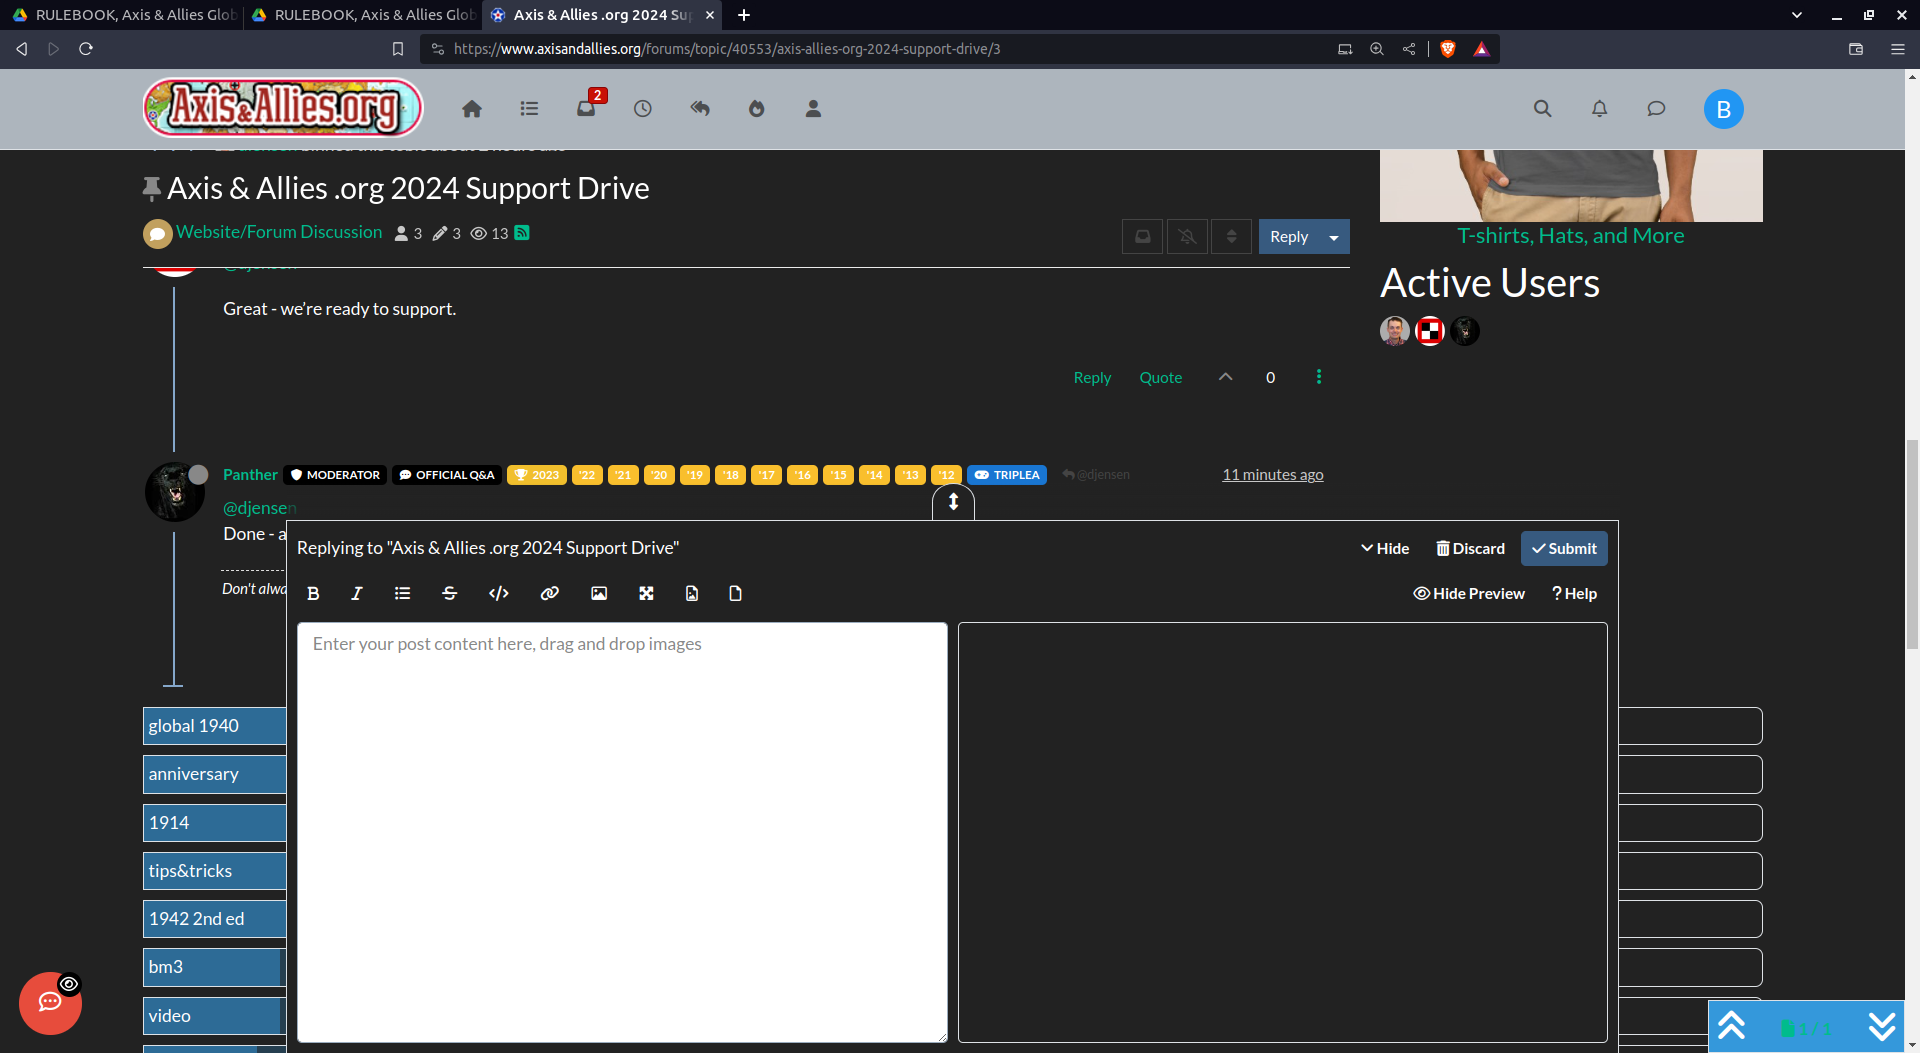1920x1053 pixels.
Task: Open the Categories list icon
Action: click(x=529, y=109)
